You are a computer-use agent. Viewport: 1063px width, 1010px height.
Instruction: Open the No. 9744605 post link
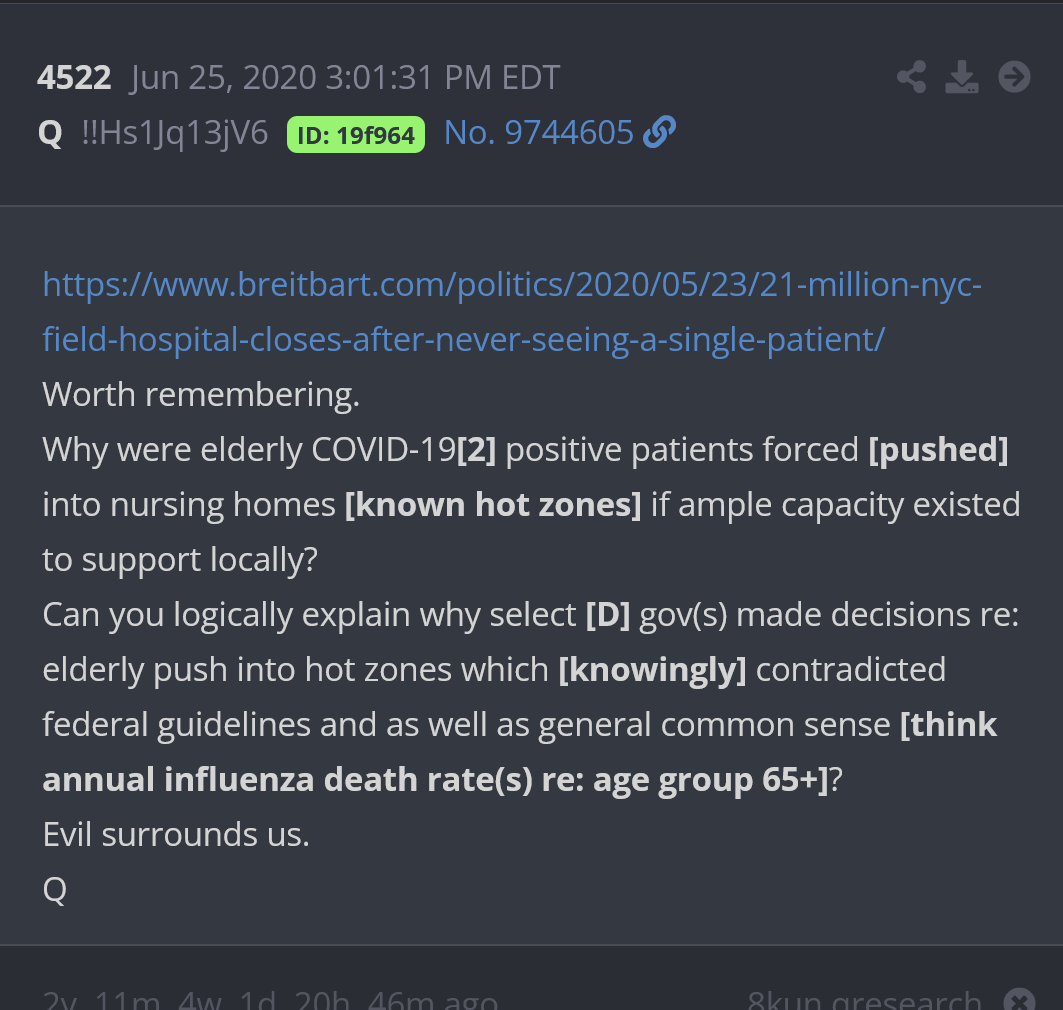pos(539,132)
